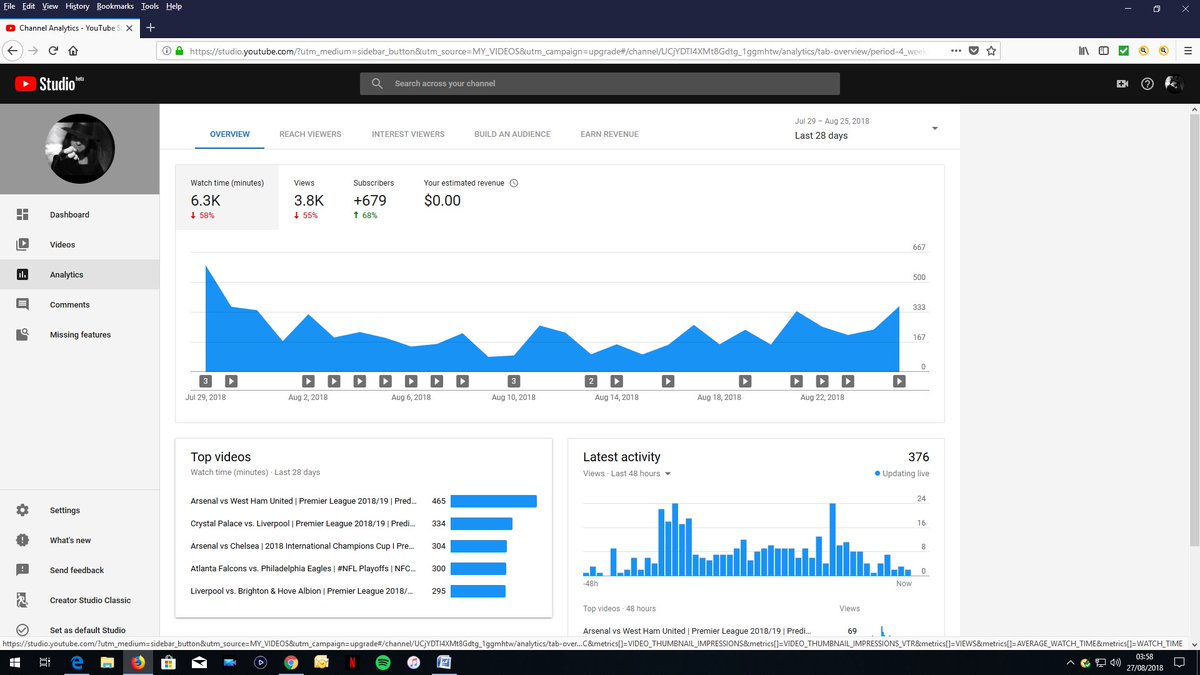
Task: Expand the Last 48 hours views dropdown
Action: (668, 474)
